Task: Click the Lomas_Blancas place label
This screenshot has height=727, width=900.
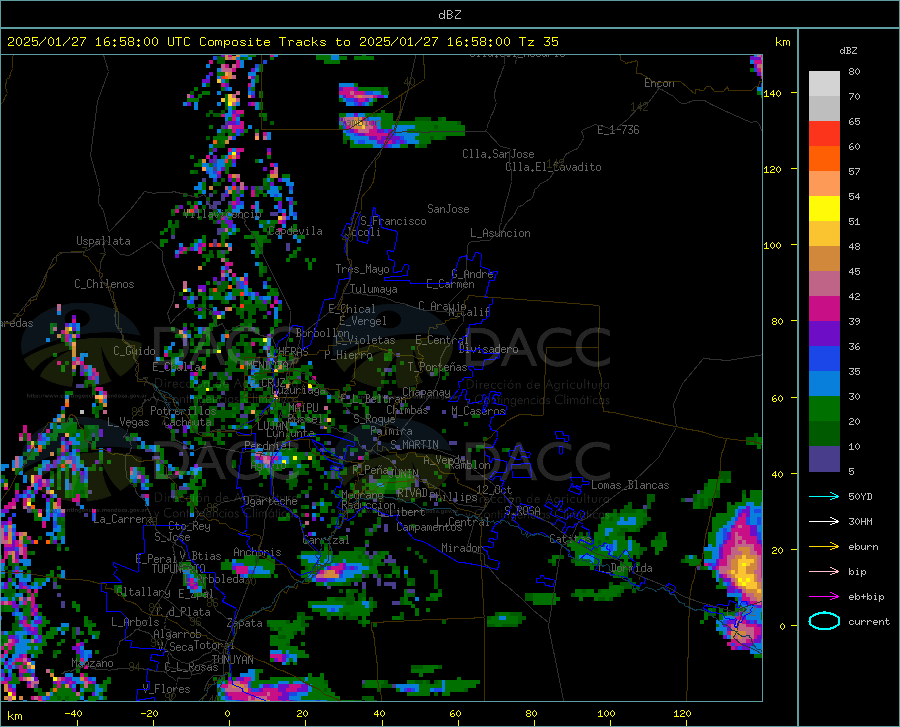Action: point(630,485)
